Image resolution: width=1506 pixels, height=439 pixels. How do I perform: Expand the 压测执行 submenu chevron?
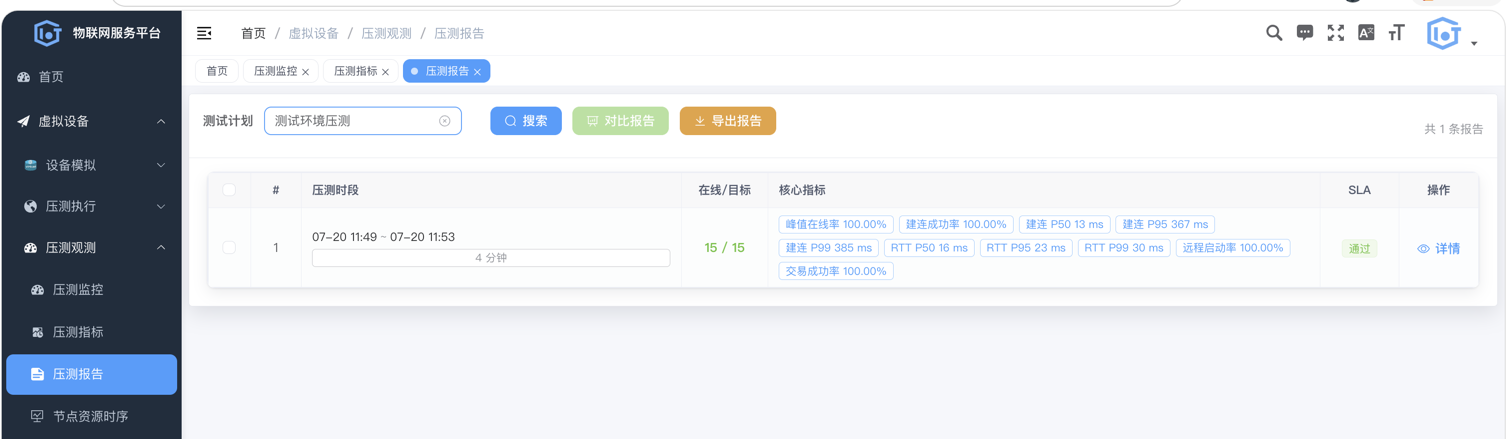click(161, 206)
